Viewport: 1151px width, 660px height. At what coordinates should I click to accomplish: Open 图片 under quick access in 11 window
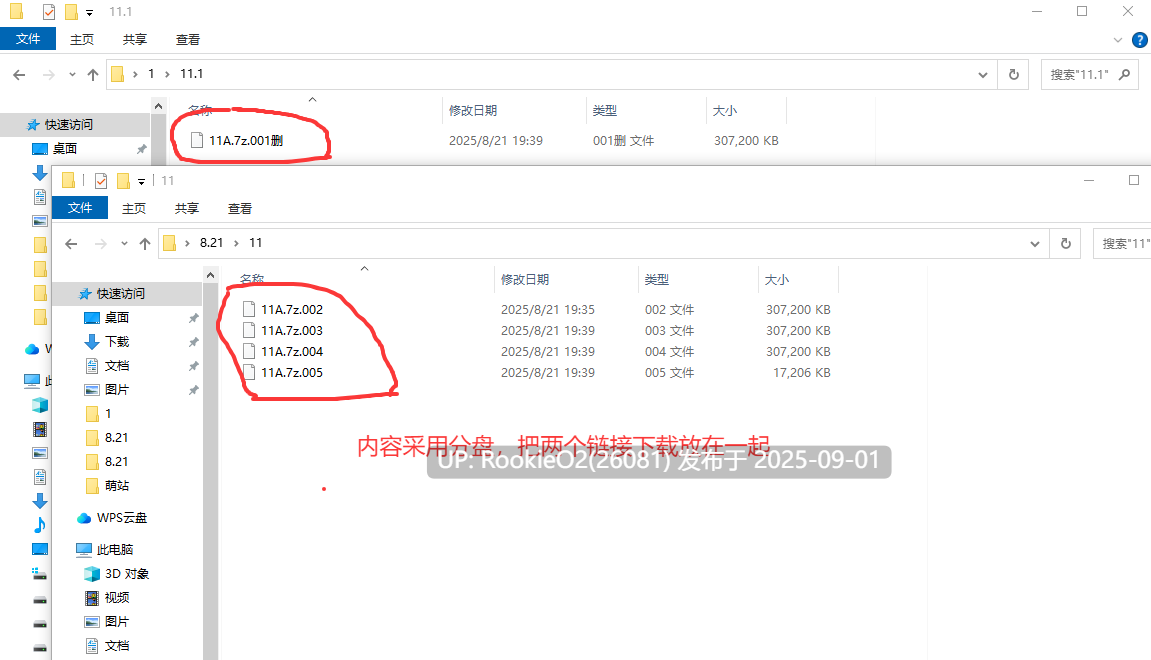point(117,390)
